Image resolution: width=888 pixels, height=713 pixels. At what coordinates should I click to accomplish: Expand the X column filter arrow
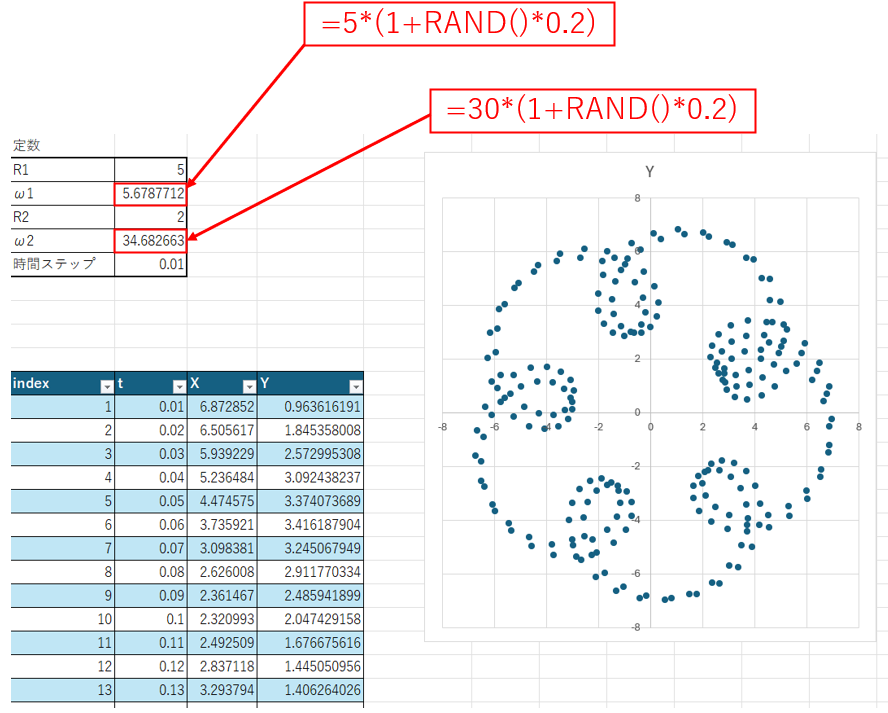pyautogui.click(x=248, y=385)
